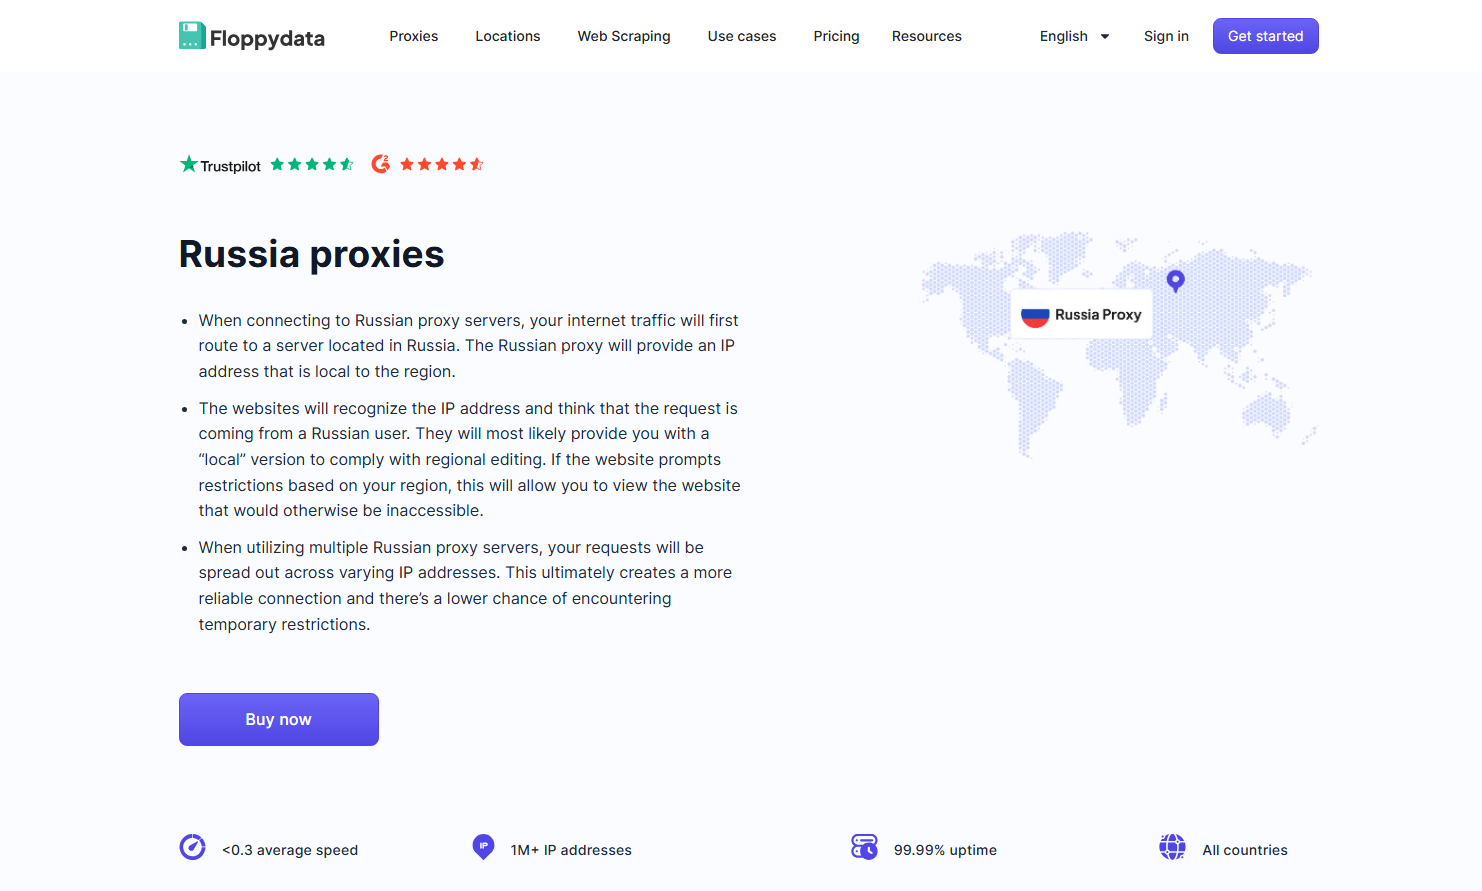Click the map pin marker over Russia
The image size is (1482, 891).
coord(1175,281)
